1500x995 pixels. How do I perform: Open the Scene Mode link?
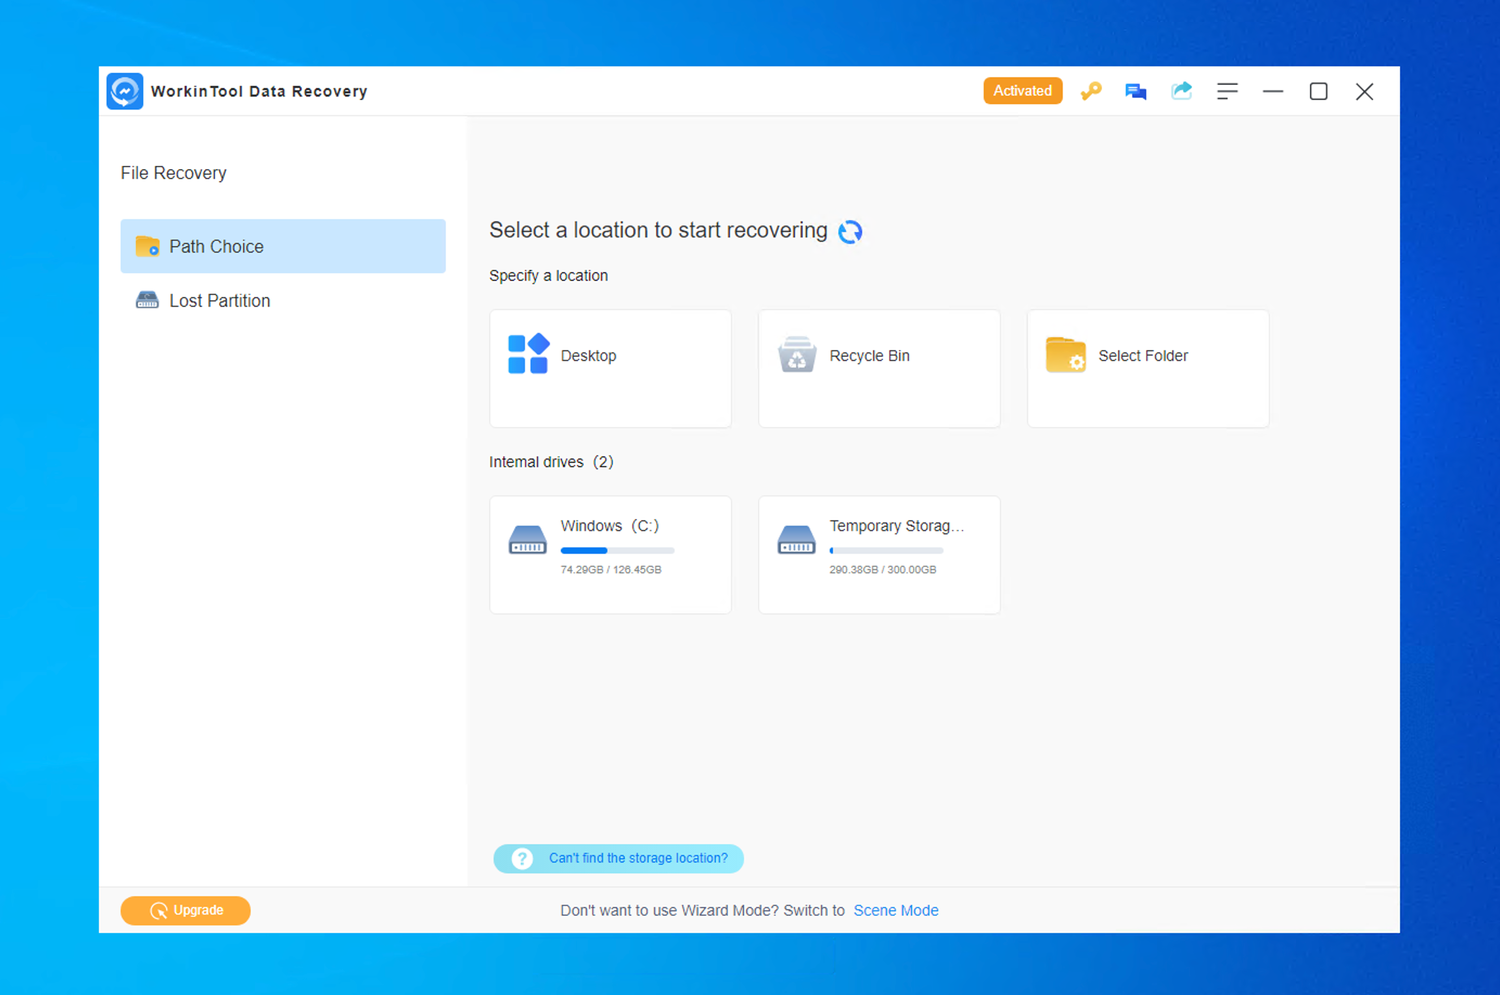[896, 910]
